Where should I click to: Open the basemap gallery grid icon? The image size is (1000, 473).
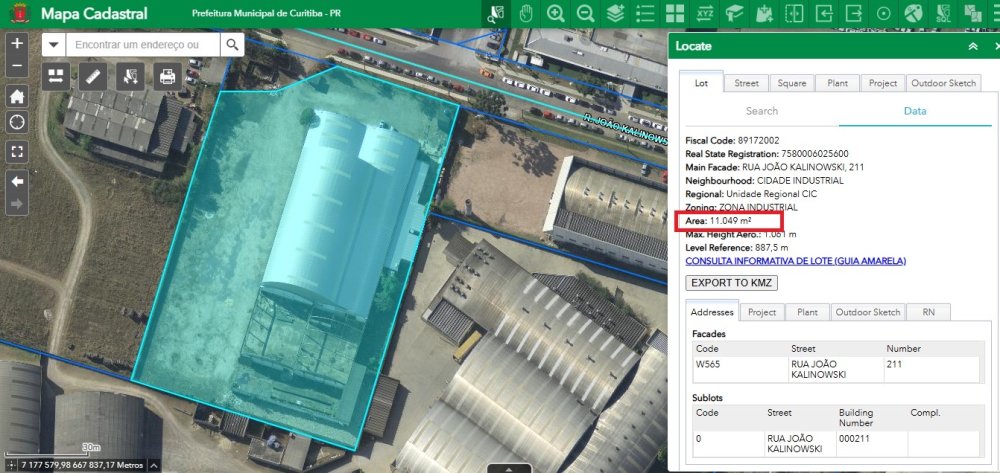click(x=675, y=14)
